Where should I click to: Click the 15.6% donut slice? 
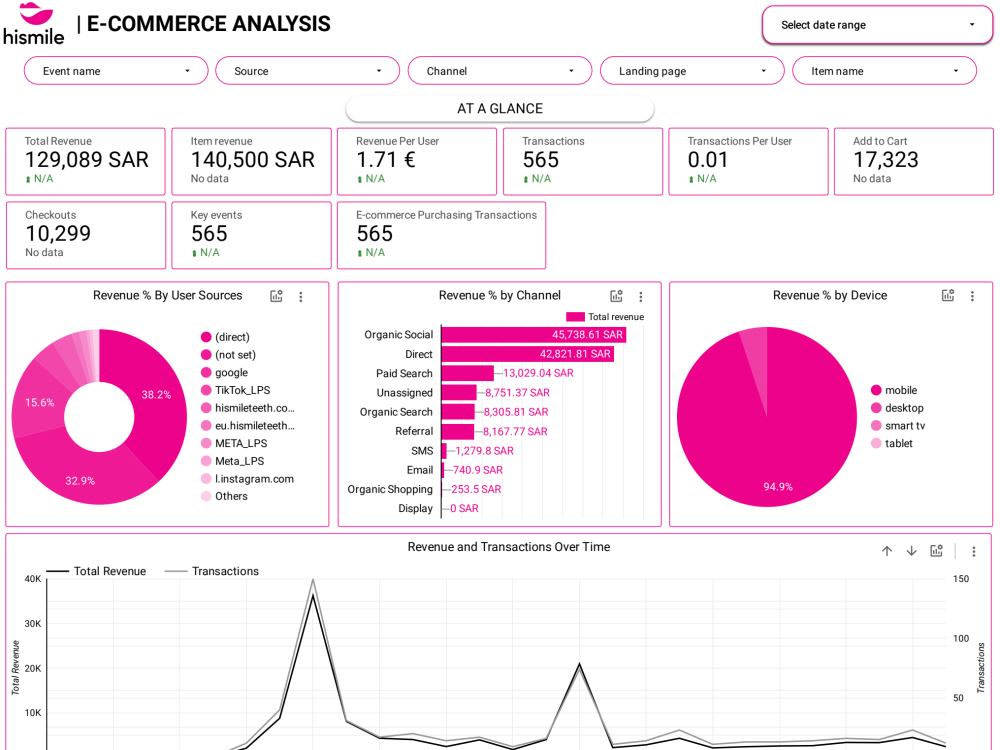coord(40,402)
